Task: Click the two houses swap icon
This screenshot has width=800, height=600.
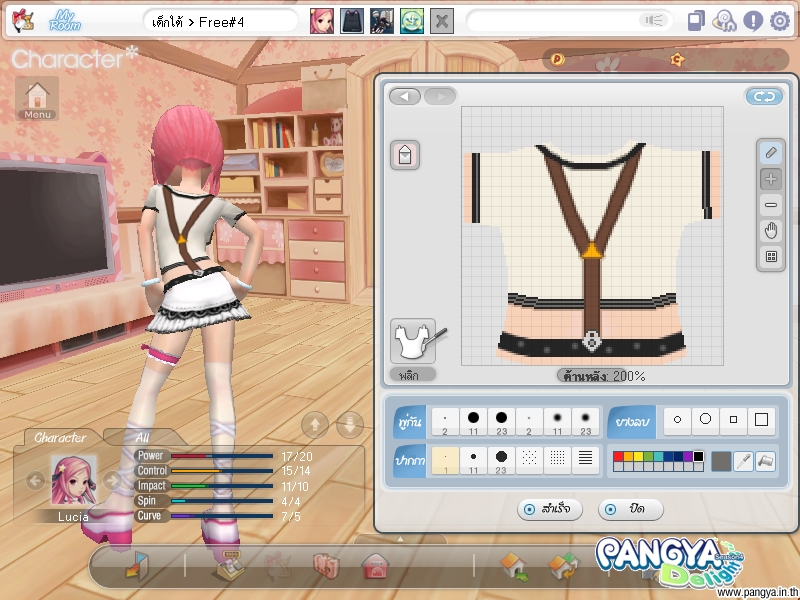Action: [563, 567]
